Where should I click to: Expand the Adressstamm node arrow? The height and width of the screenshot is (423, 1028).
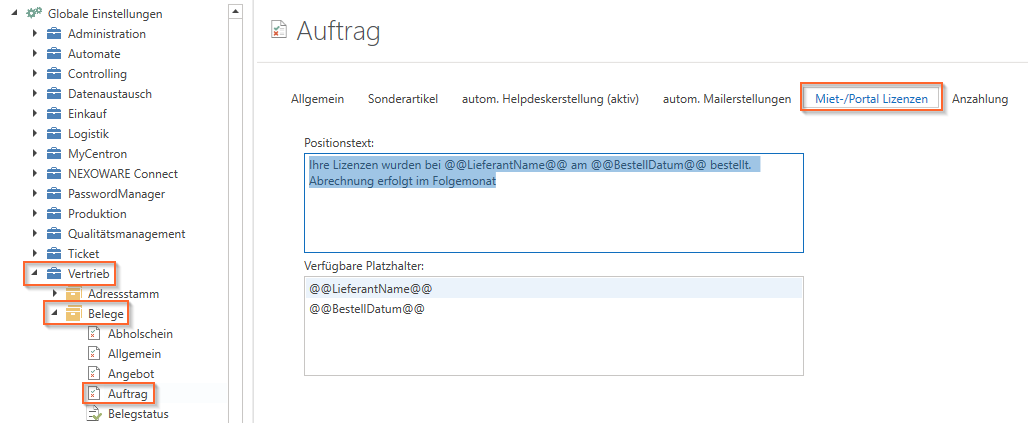coord(55,294)
